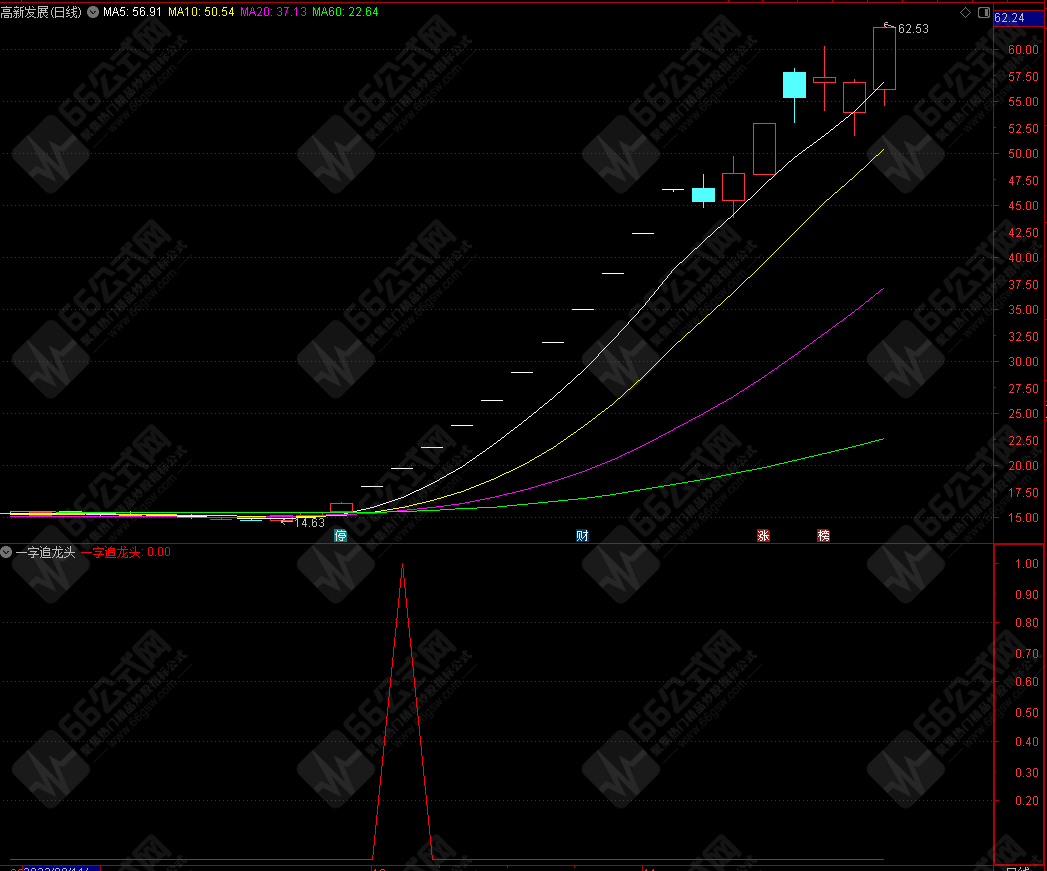The width and height of the screenshot is (1047, 871).
Task: Click the 40.00 price axis label
Action: [x=1023, y=258]
